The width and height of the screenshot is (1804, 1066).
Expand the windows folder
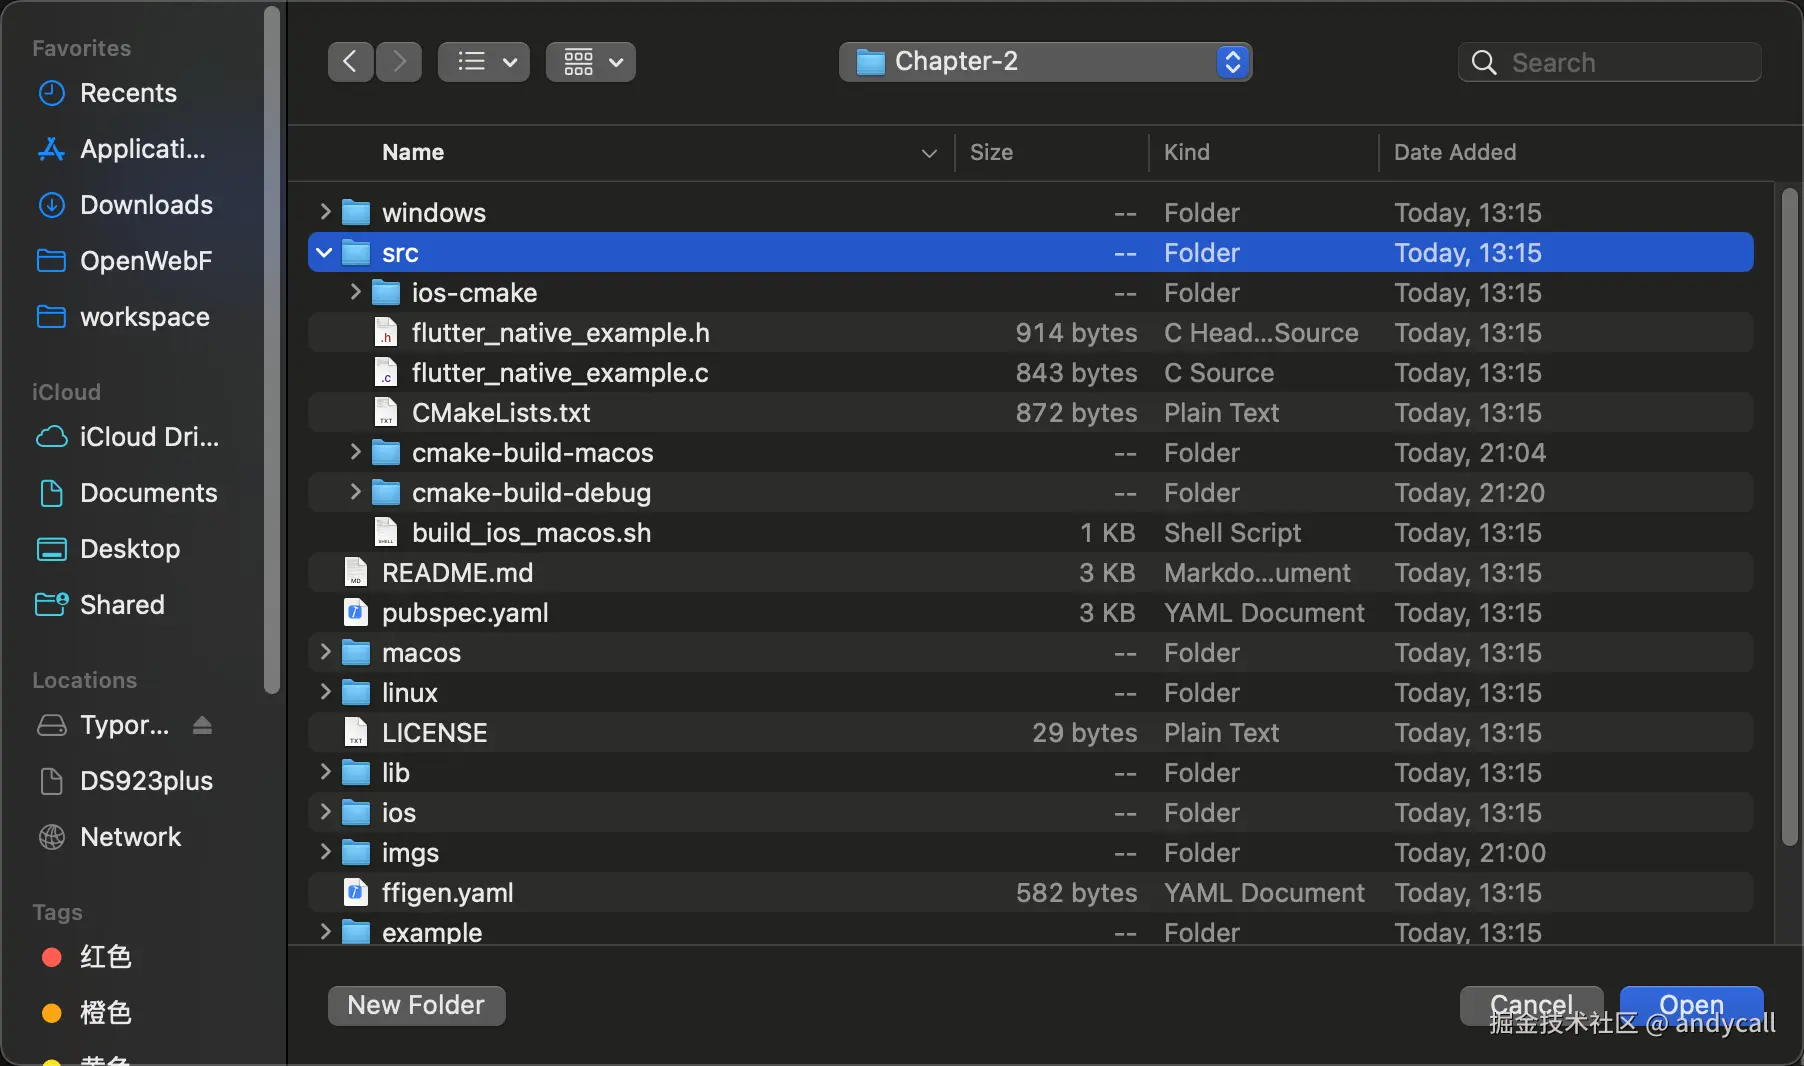(x=323, y=212)
